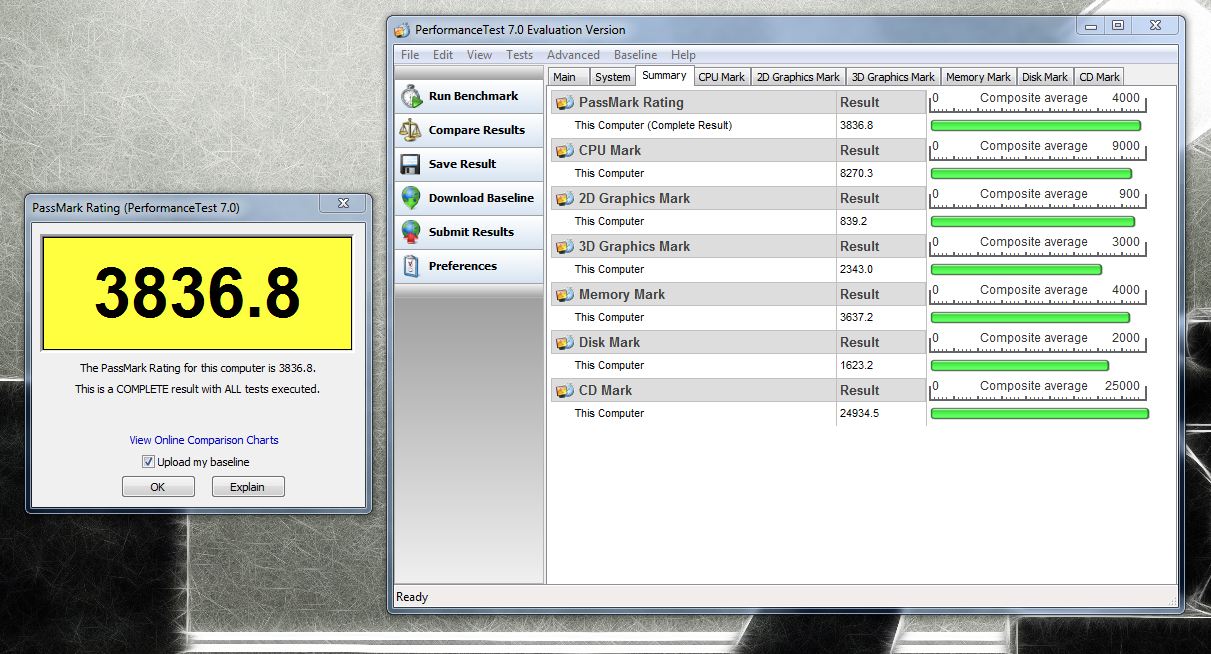Click the Ready status bar text

pyautogui.click(x=412, y=597)
